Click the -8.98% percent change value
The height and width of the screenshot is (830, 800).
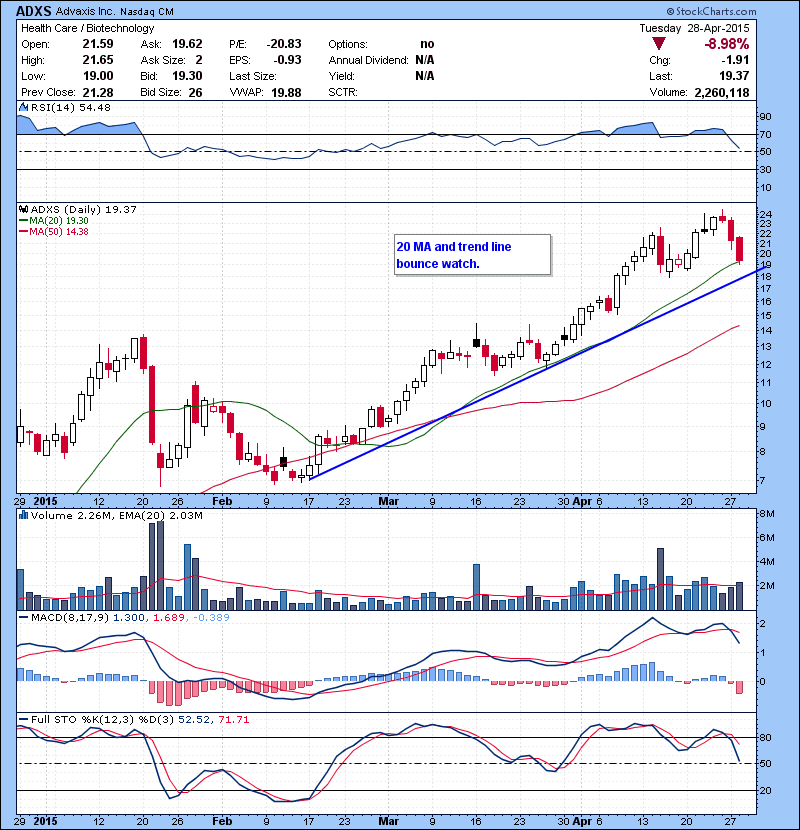(726, 44)
